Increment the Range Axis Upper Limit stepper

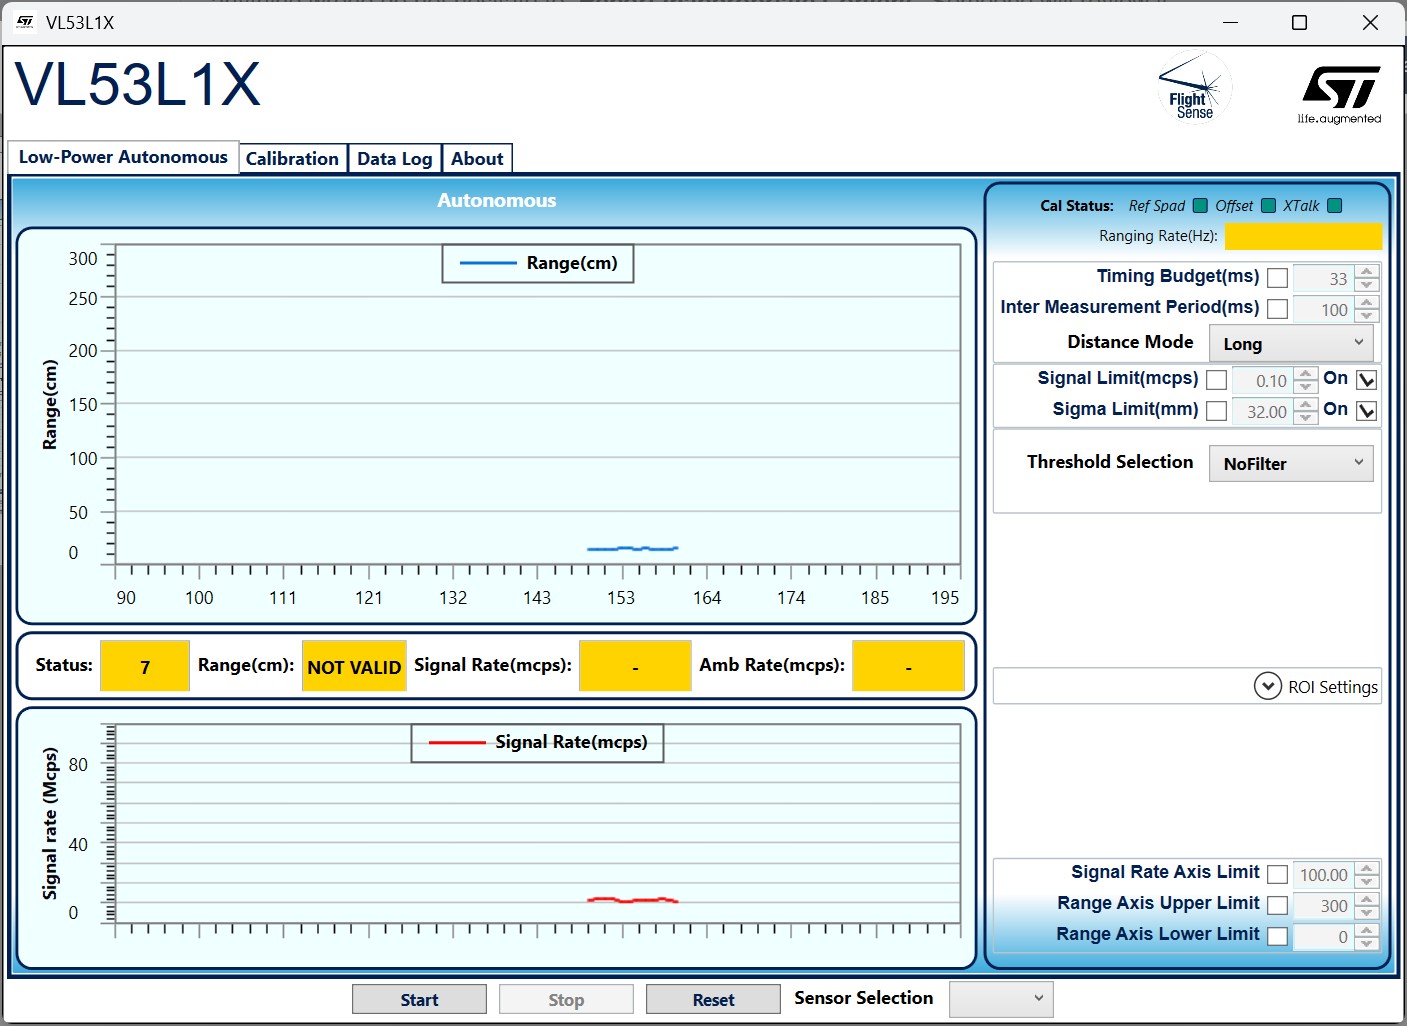[1368, 899]
